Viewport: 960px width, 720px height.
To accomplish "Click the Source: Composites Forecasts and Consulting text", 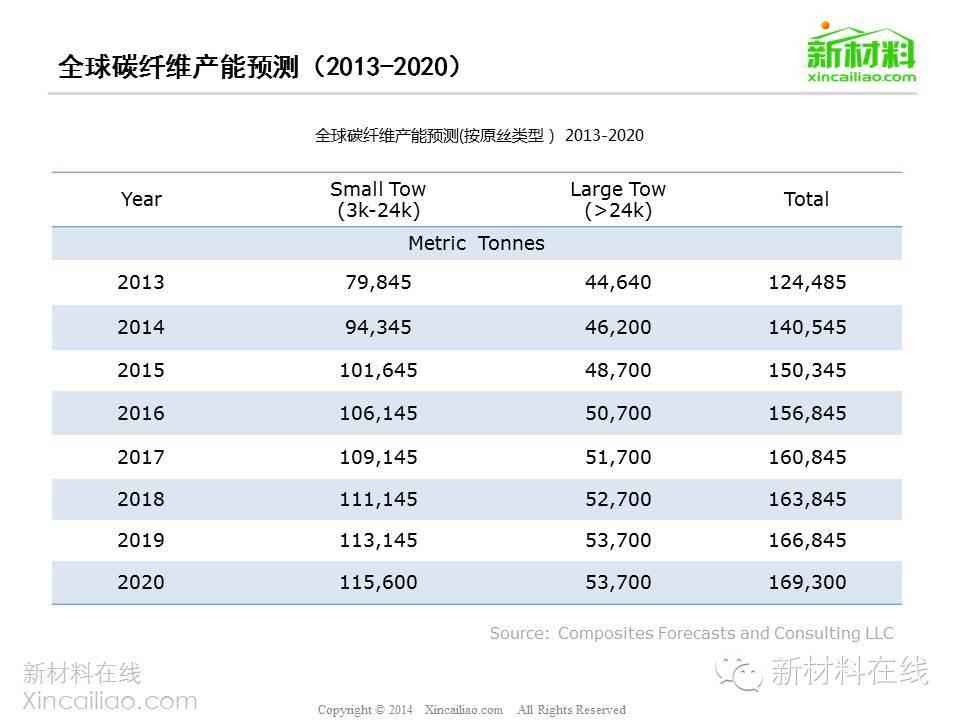I will pyautogui.click(x=691, y=633).
